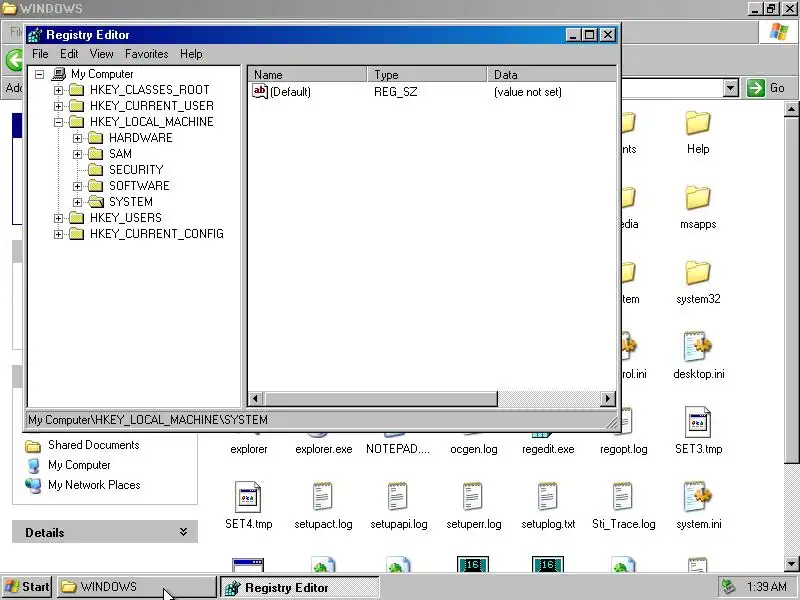The image size is (800, 600).
Task: Click the (value not set) data cell
Action: pyautogui.click(x=528, y=92)
